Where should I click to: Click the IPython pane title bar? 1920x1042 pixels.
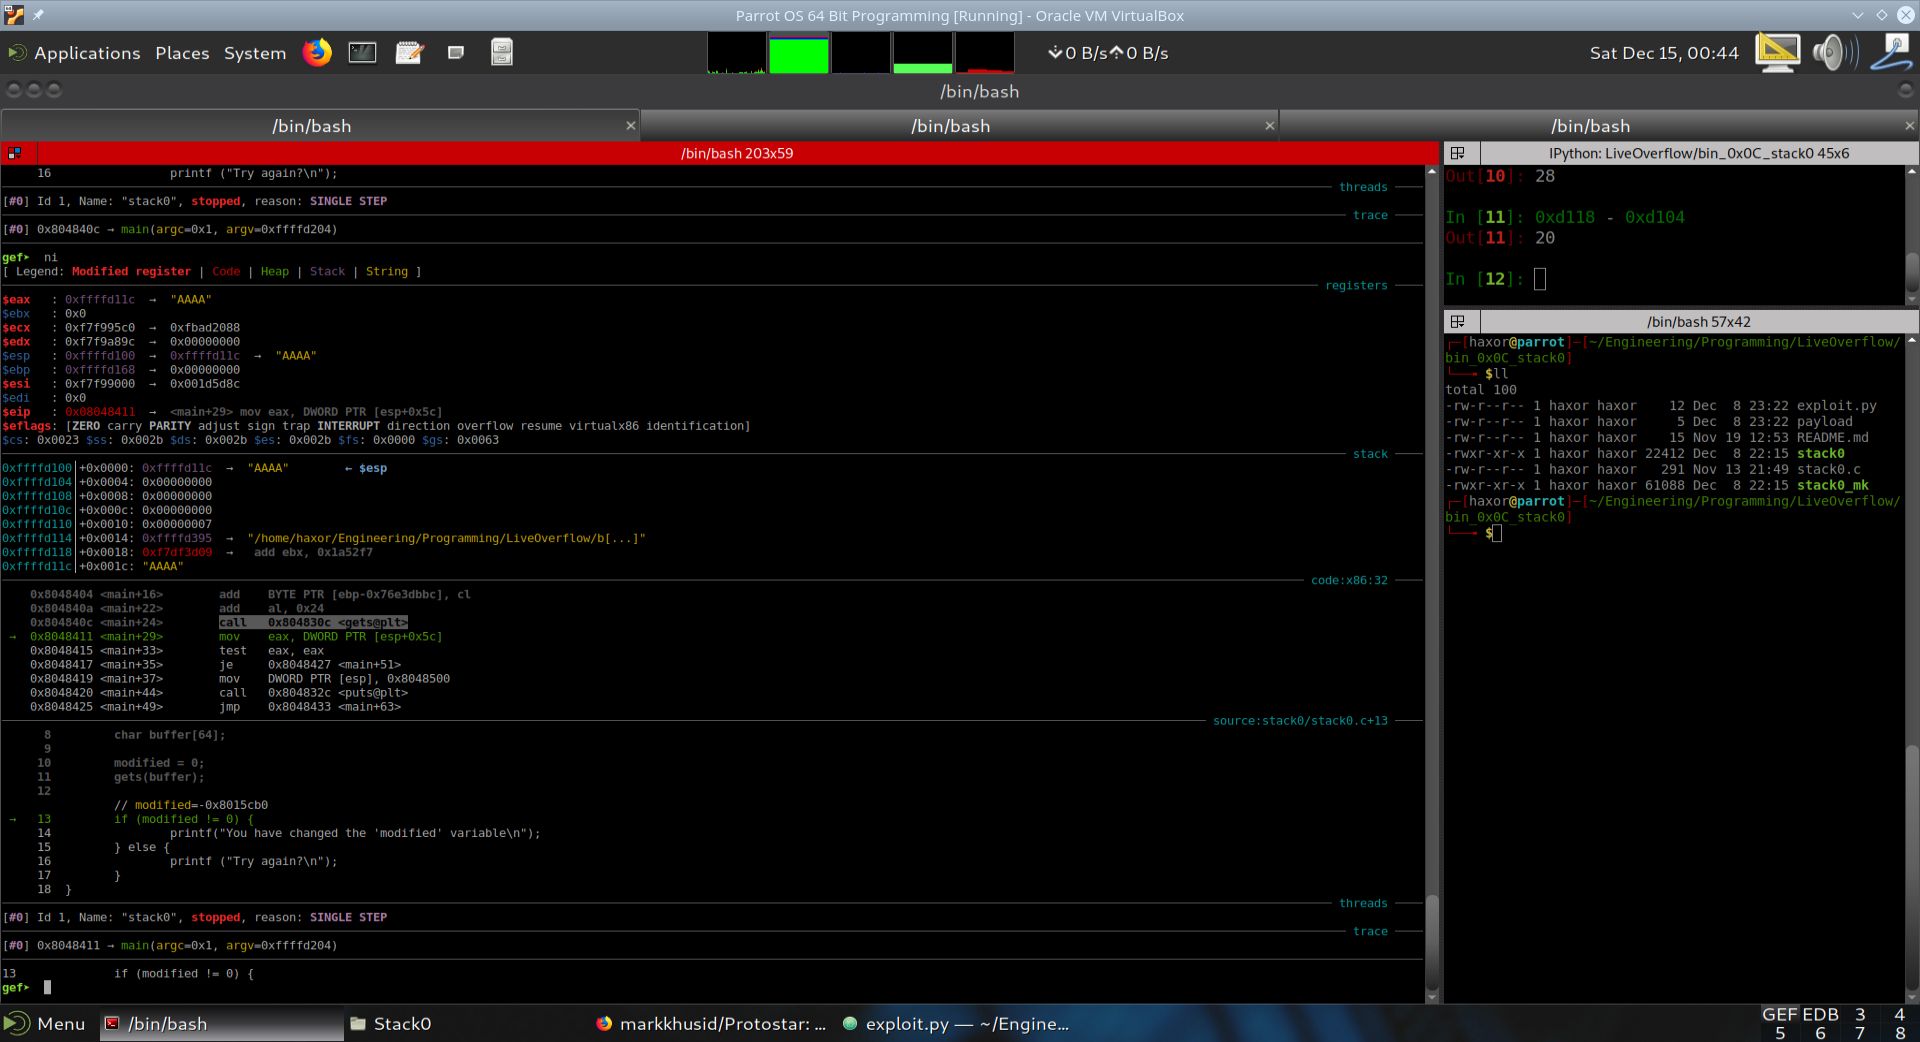coord(1698,153)
